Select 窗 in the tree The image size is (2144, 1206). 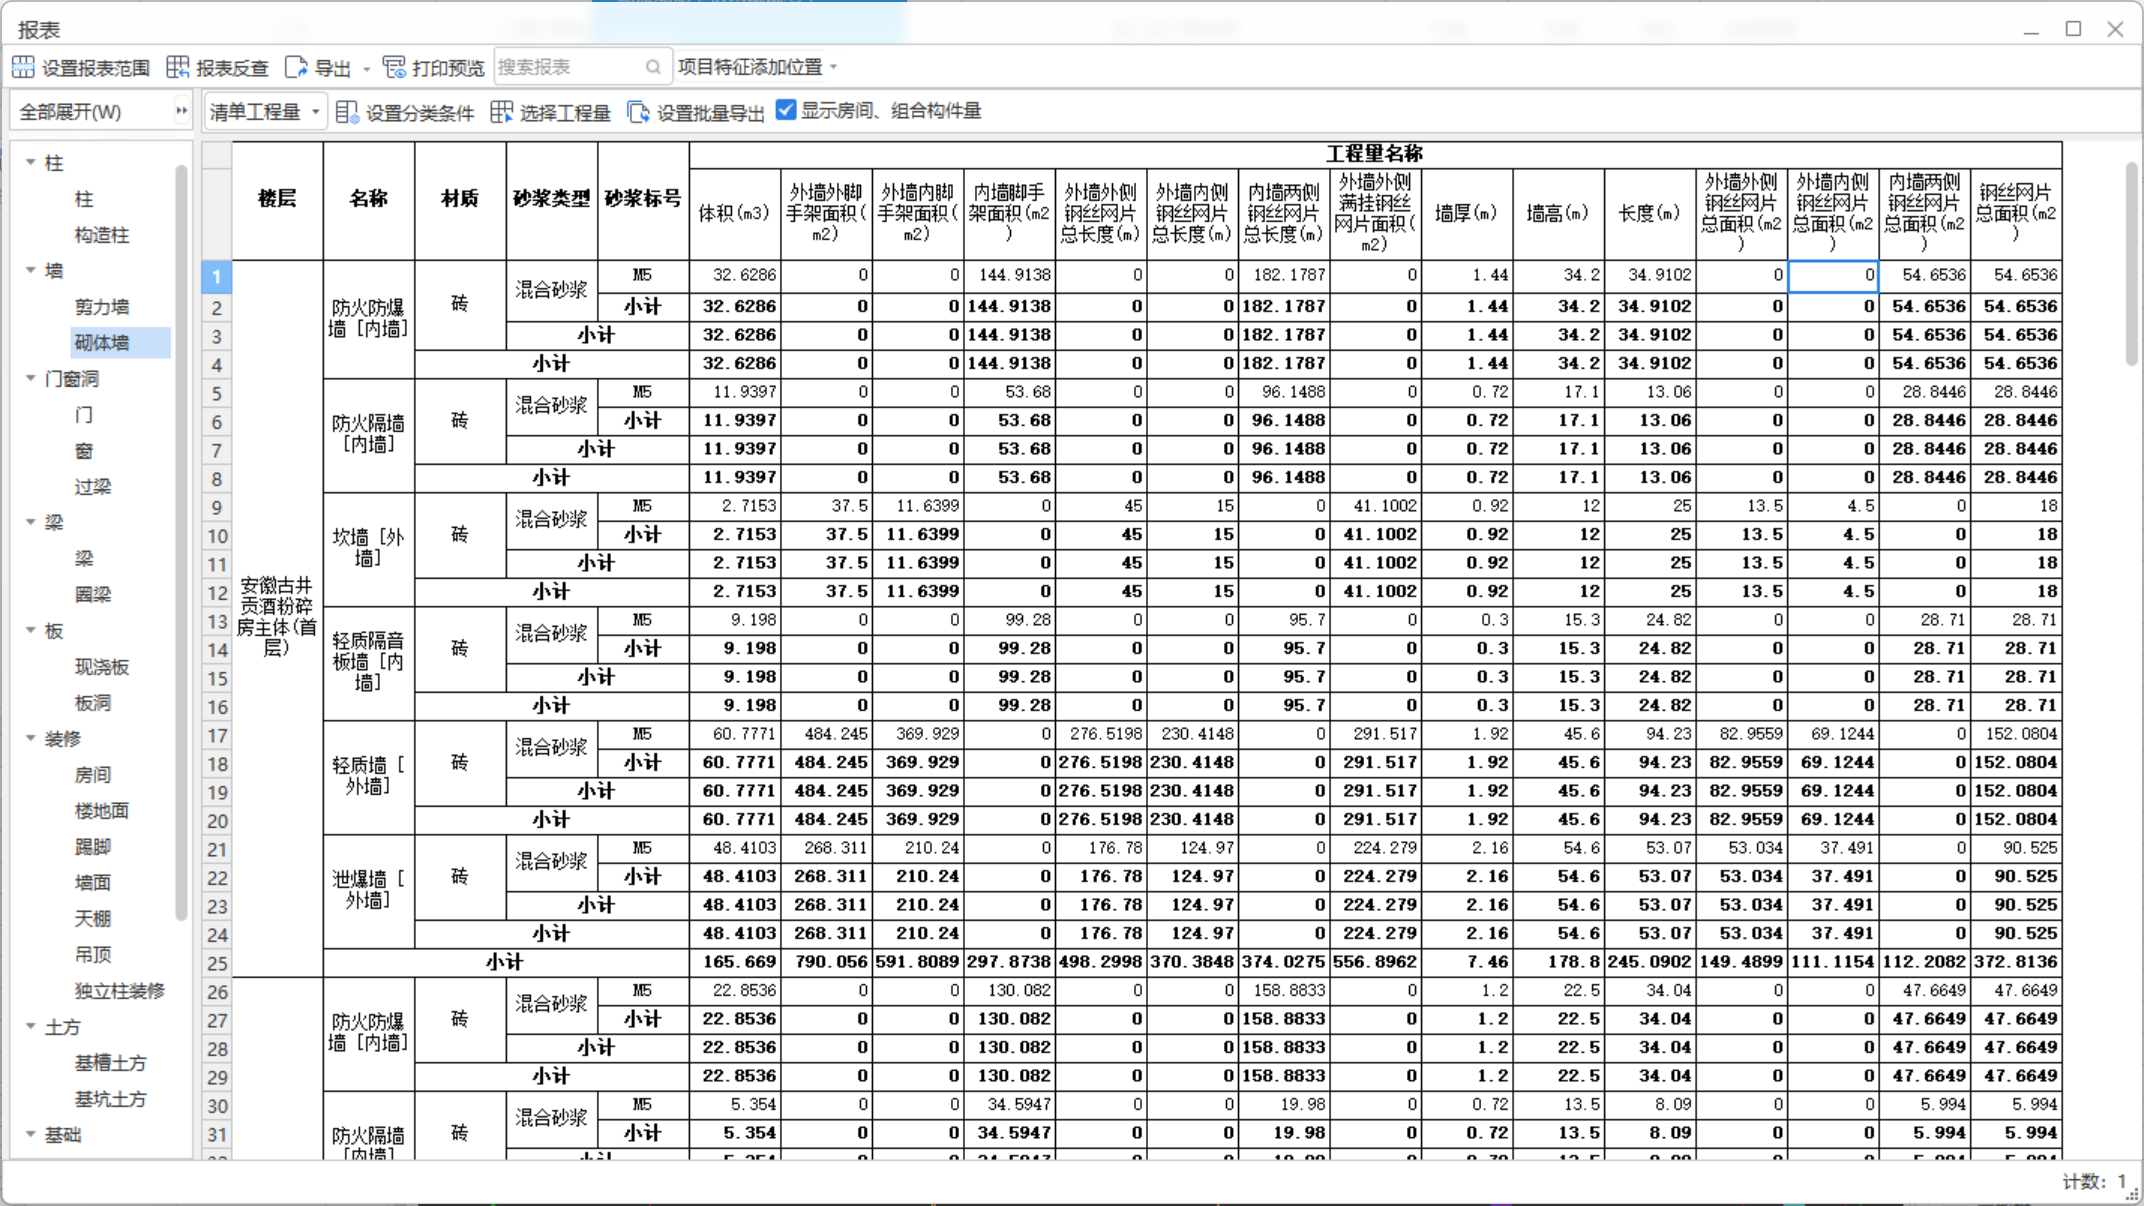tap(84, 451)
